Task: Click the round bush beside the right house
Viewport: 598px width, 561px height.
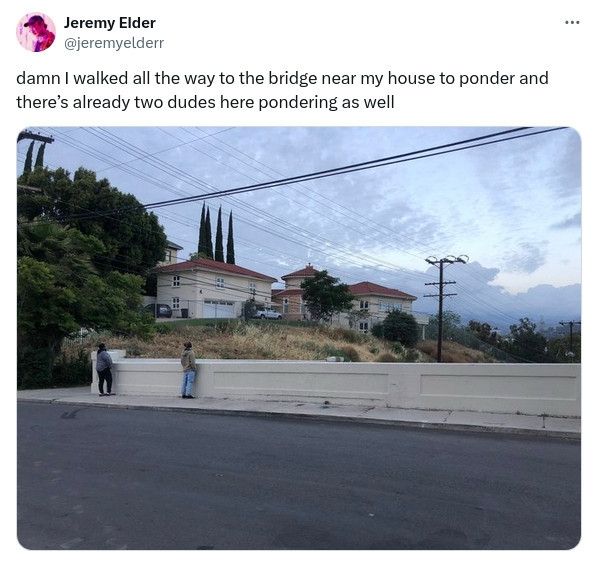Action: [400, 328]
